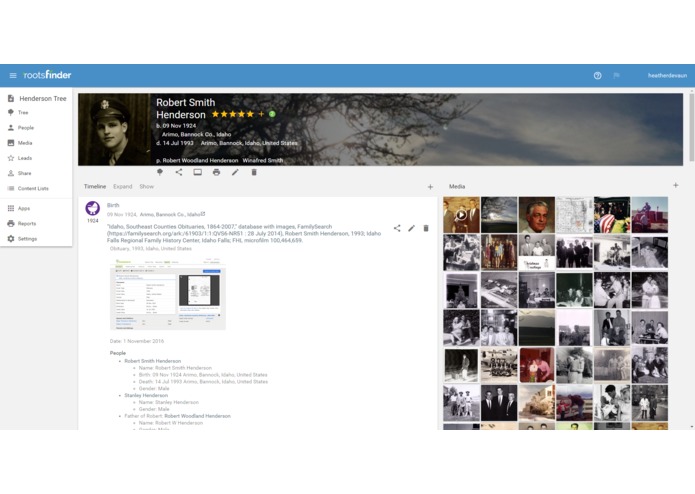
Task: Edit the obituary source citation
Action: pos(411,228)
